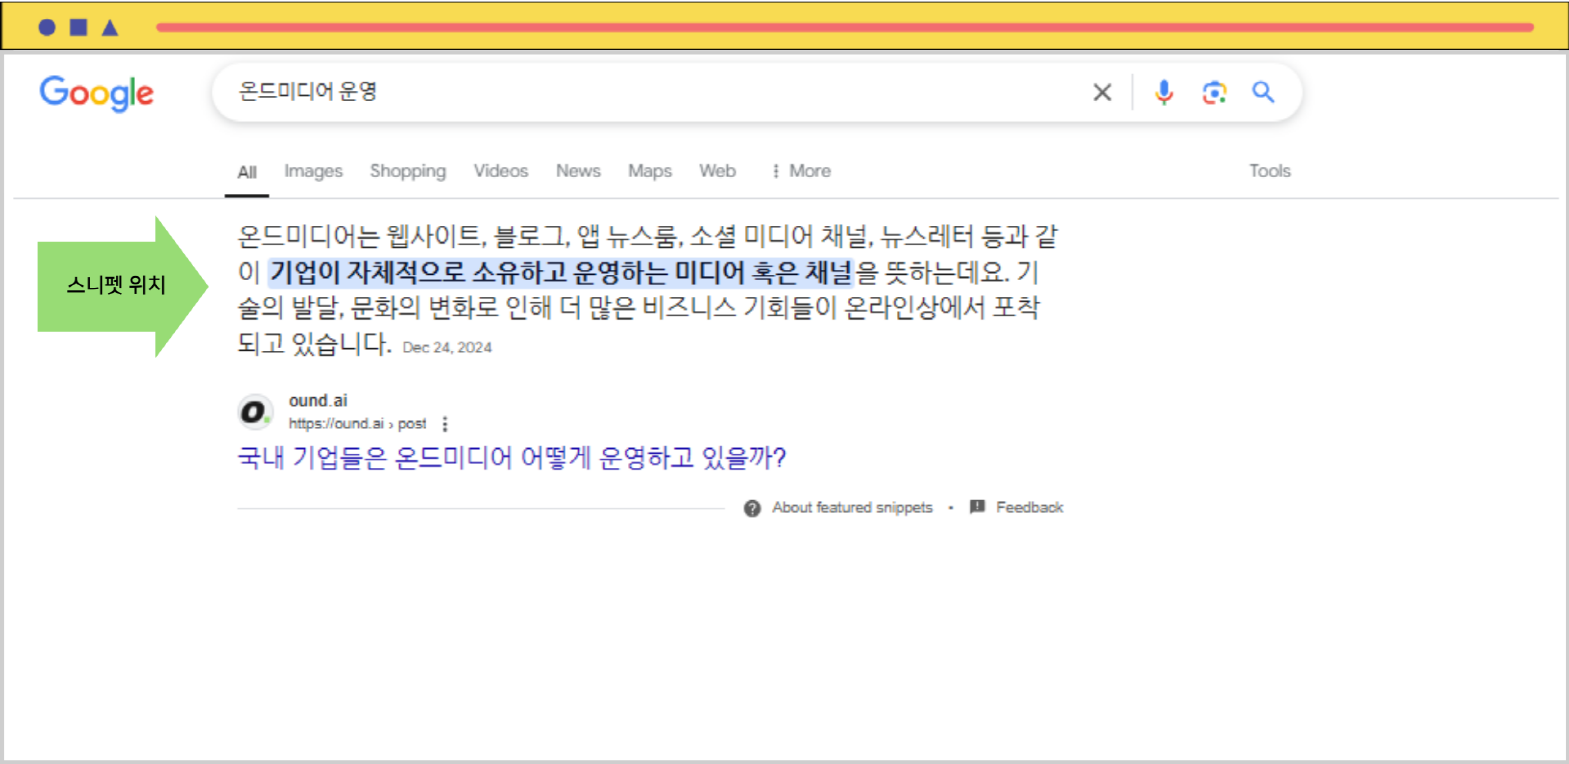Click the highlighted snippet phrase 기업이 자체적으로 소유하고 운영하는 미디어 혹은 채널
Screen dimensions: 1569x764
[x=561, y=272]
